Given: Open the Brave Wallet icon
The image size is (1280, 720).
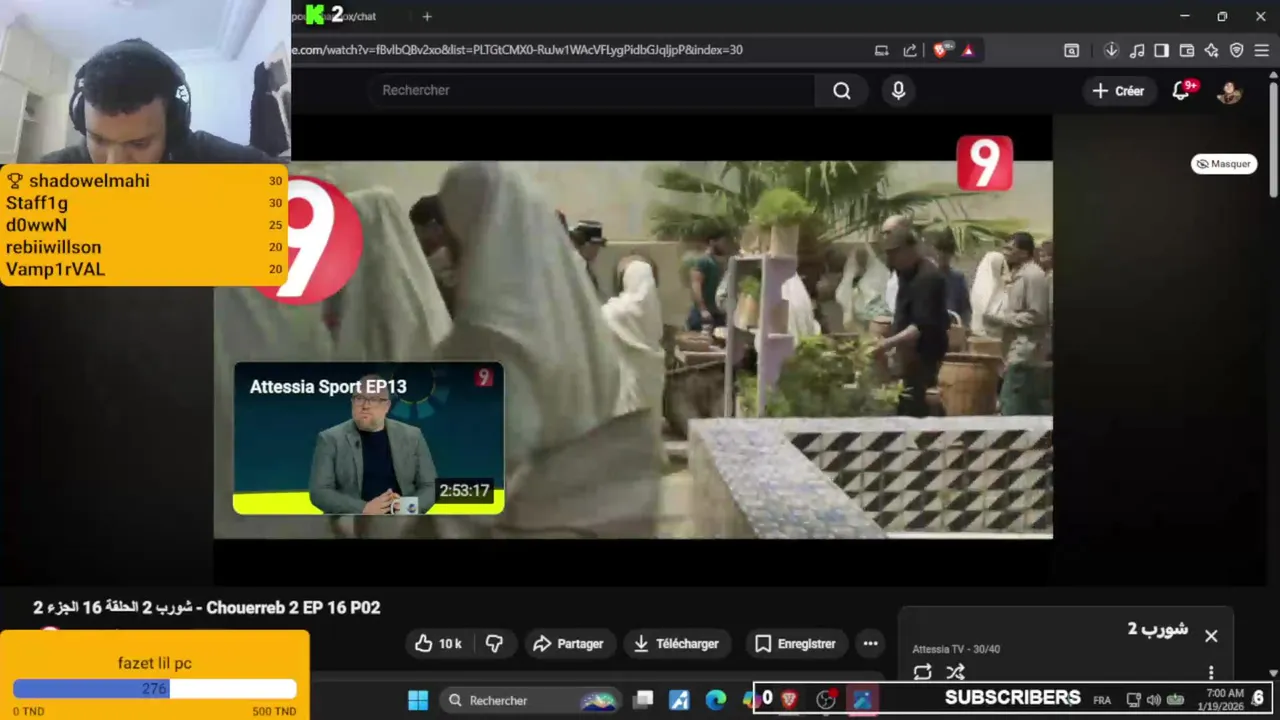Looking at the screenshot, I should 1187,50.
